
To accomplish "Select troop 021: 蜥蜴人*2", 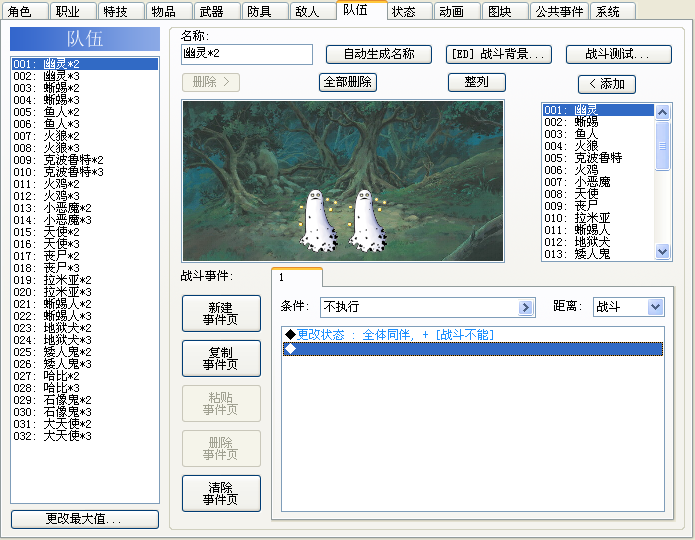I will (x=85, y=304).
